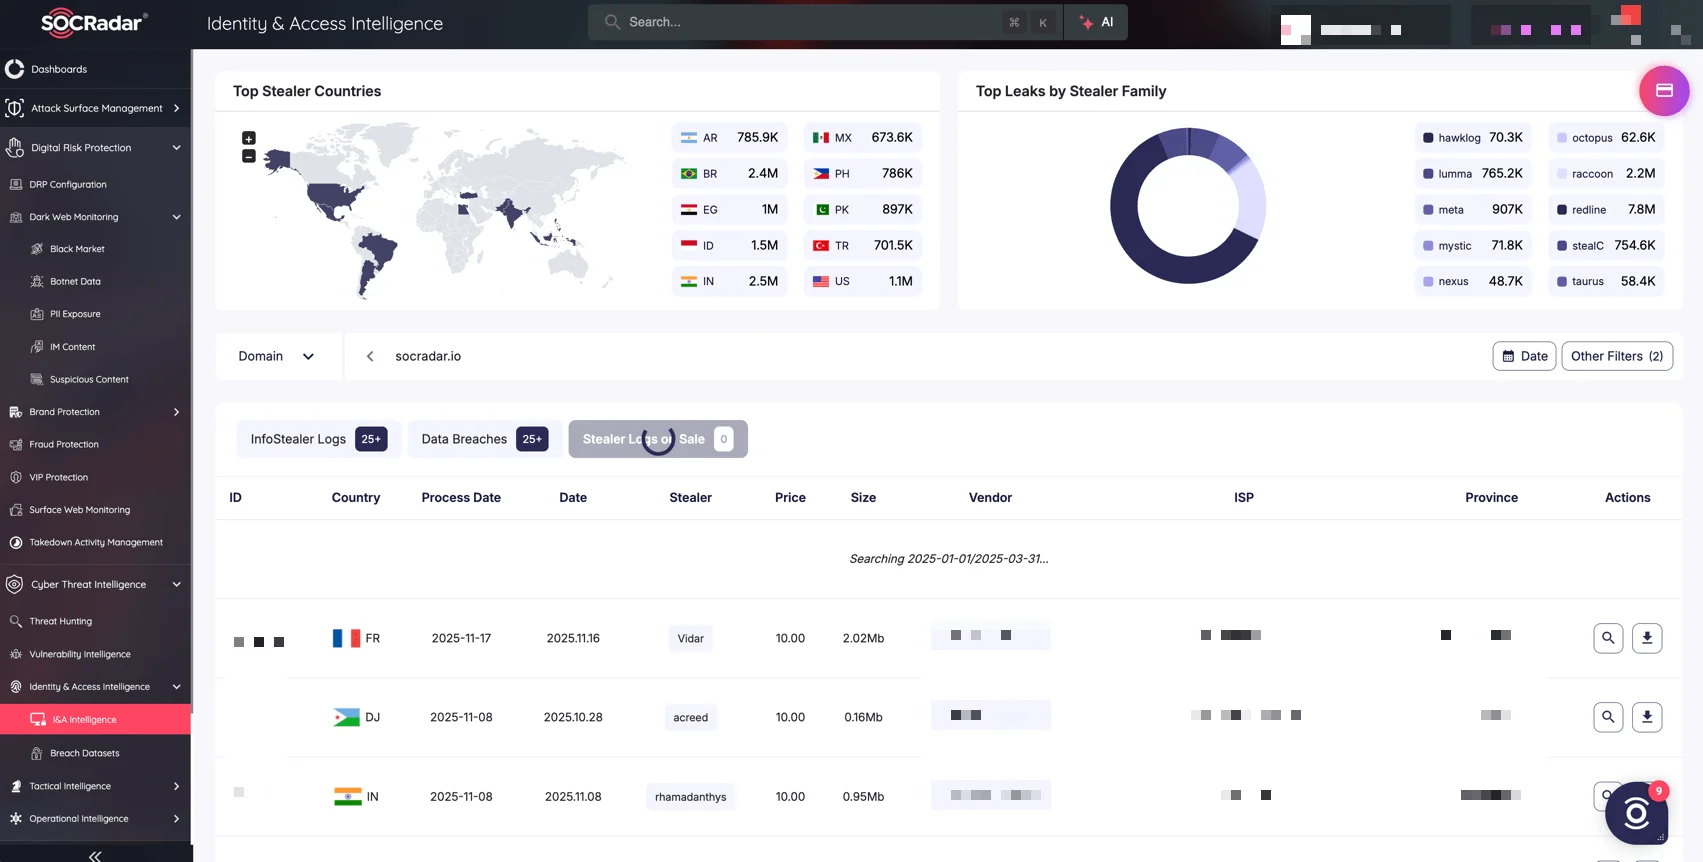Click Vulnerability Intelligence icon
The width and height of the screenshot is (1703, 862).
pos(15,654)
